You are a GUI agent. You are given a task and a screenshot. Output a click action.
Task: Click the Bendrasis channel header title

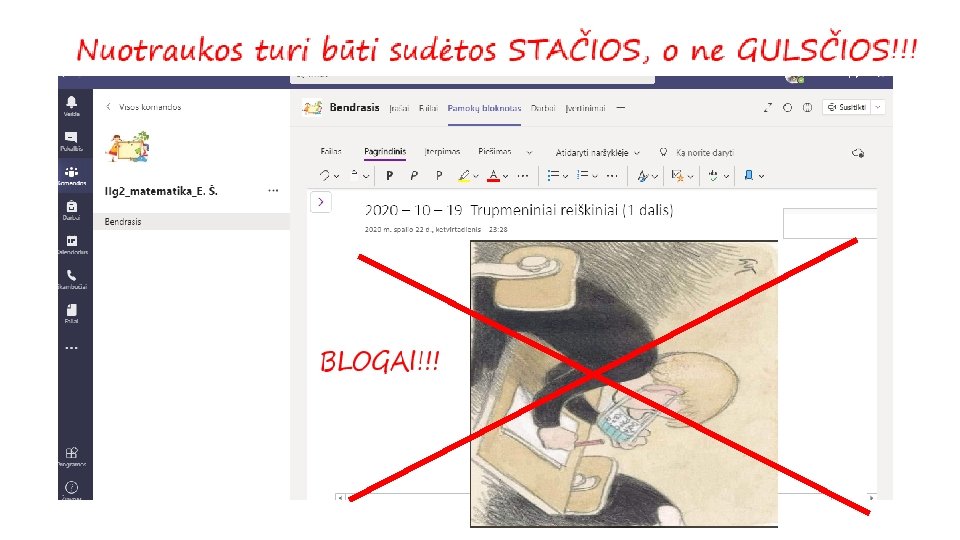[x=354, y=108]
